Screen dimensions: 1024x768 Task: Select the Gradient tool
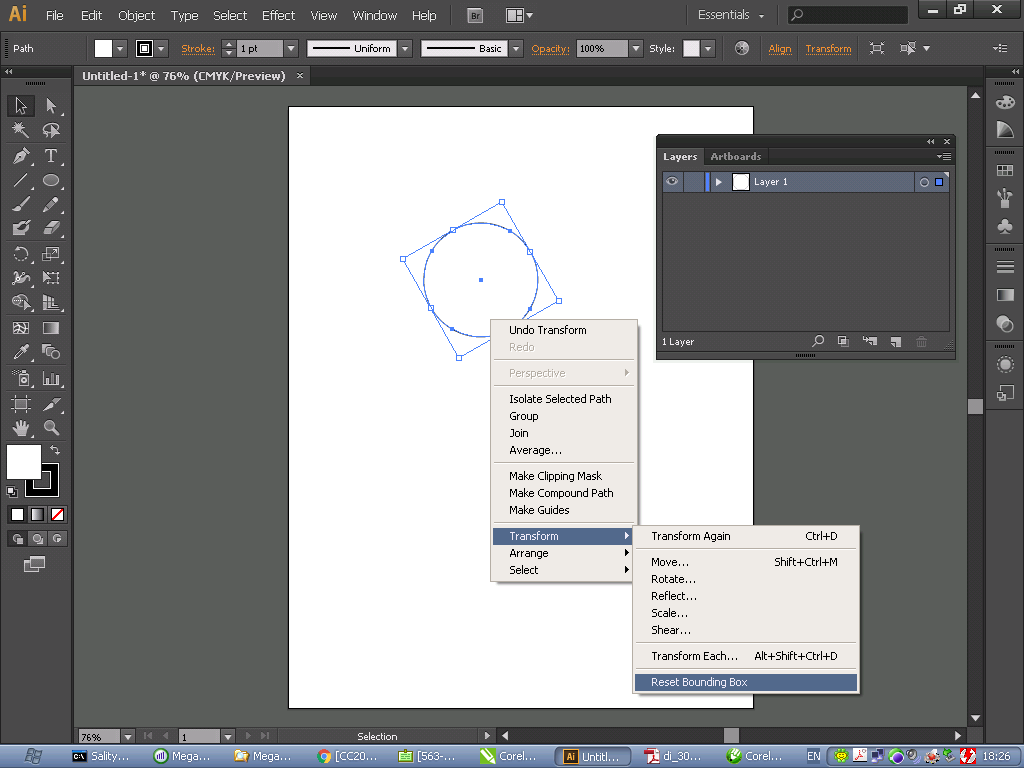[x=51, y=328]
